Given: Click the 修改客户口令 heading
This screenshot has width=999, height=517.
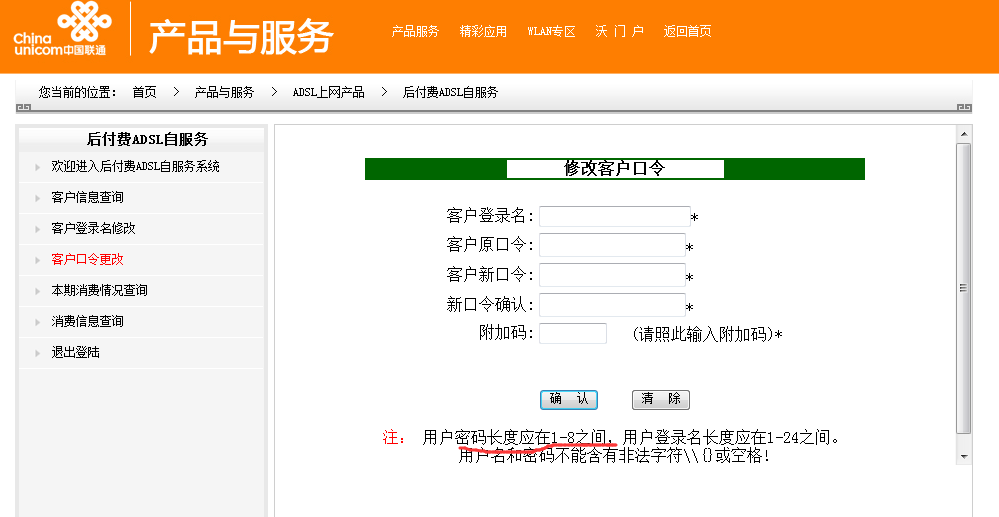Looking at the screenshot, I should click(615, 169).
